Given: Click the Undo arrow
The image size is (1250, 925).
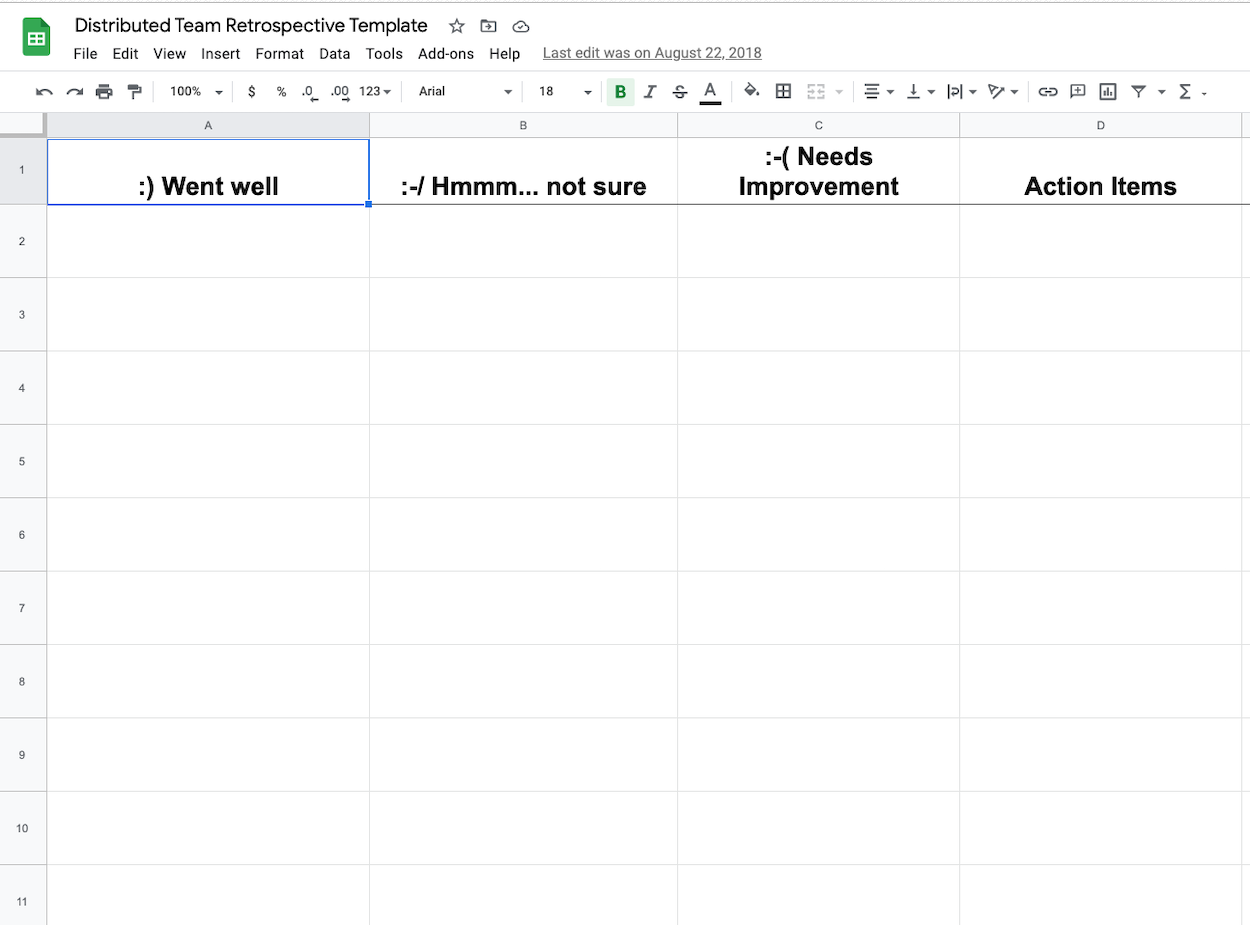Looking at the screenshot, I should (x=43, y=91).
